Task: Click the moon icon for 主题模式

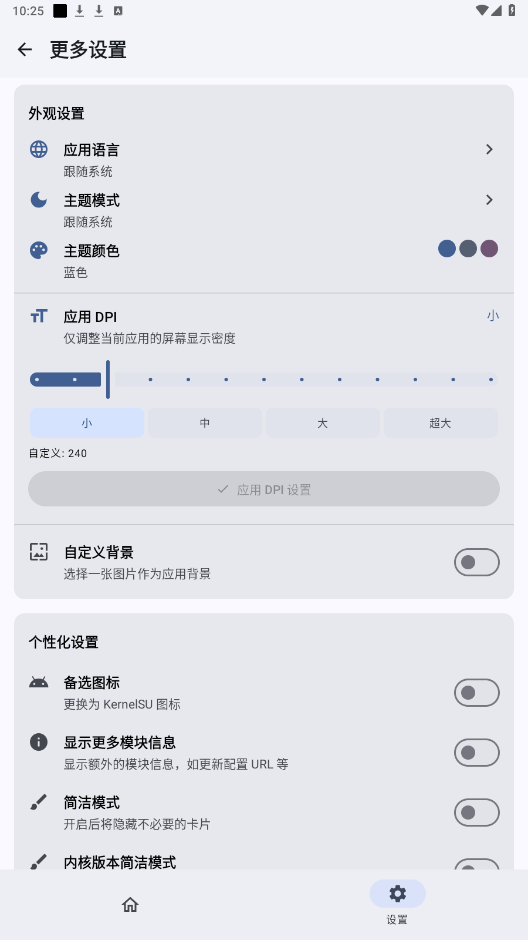Action: point(38,200)
